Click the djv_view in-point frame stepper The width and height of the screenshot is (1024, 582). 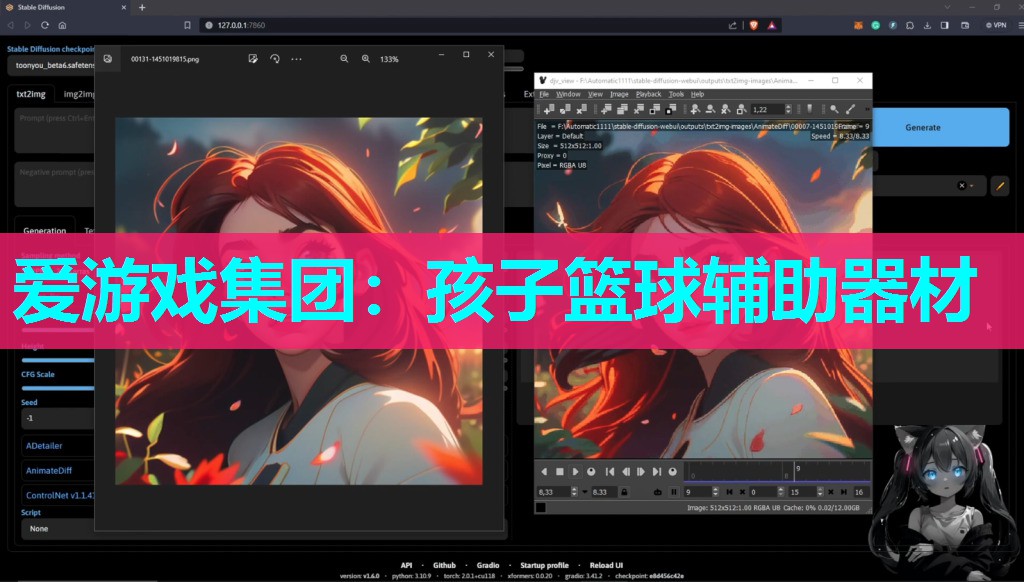click(780, 492)
